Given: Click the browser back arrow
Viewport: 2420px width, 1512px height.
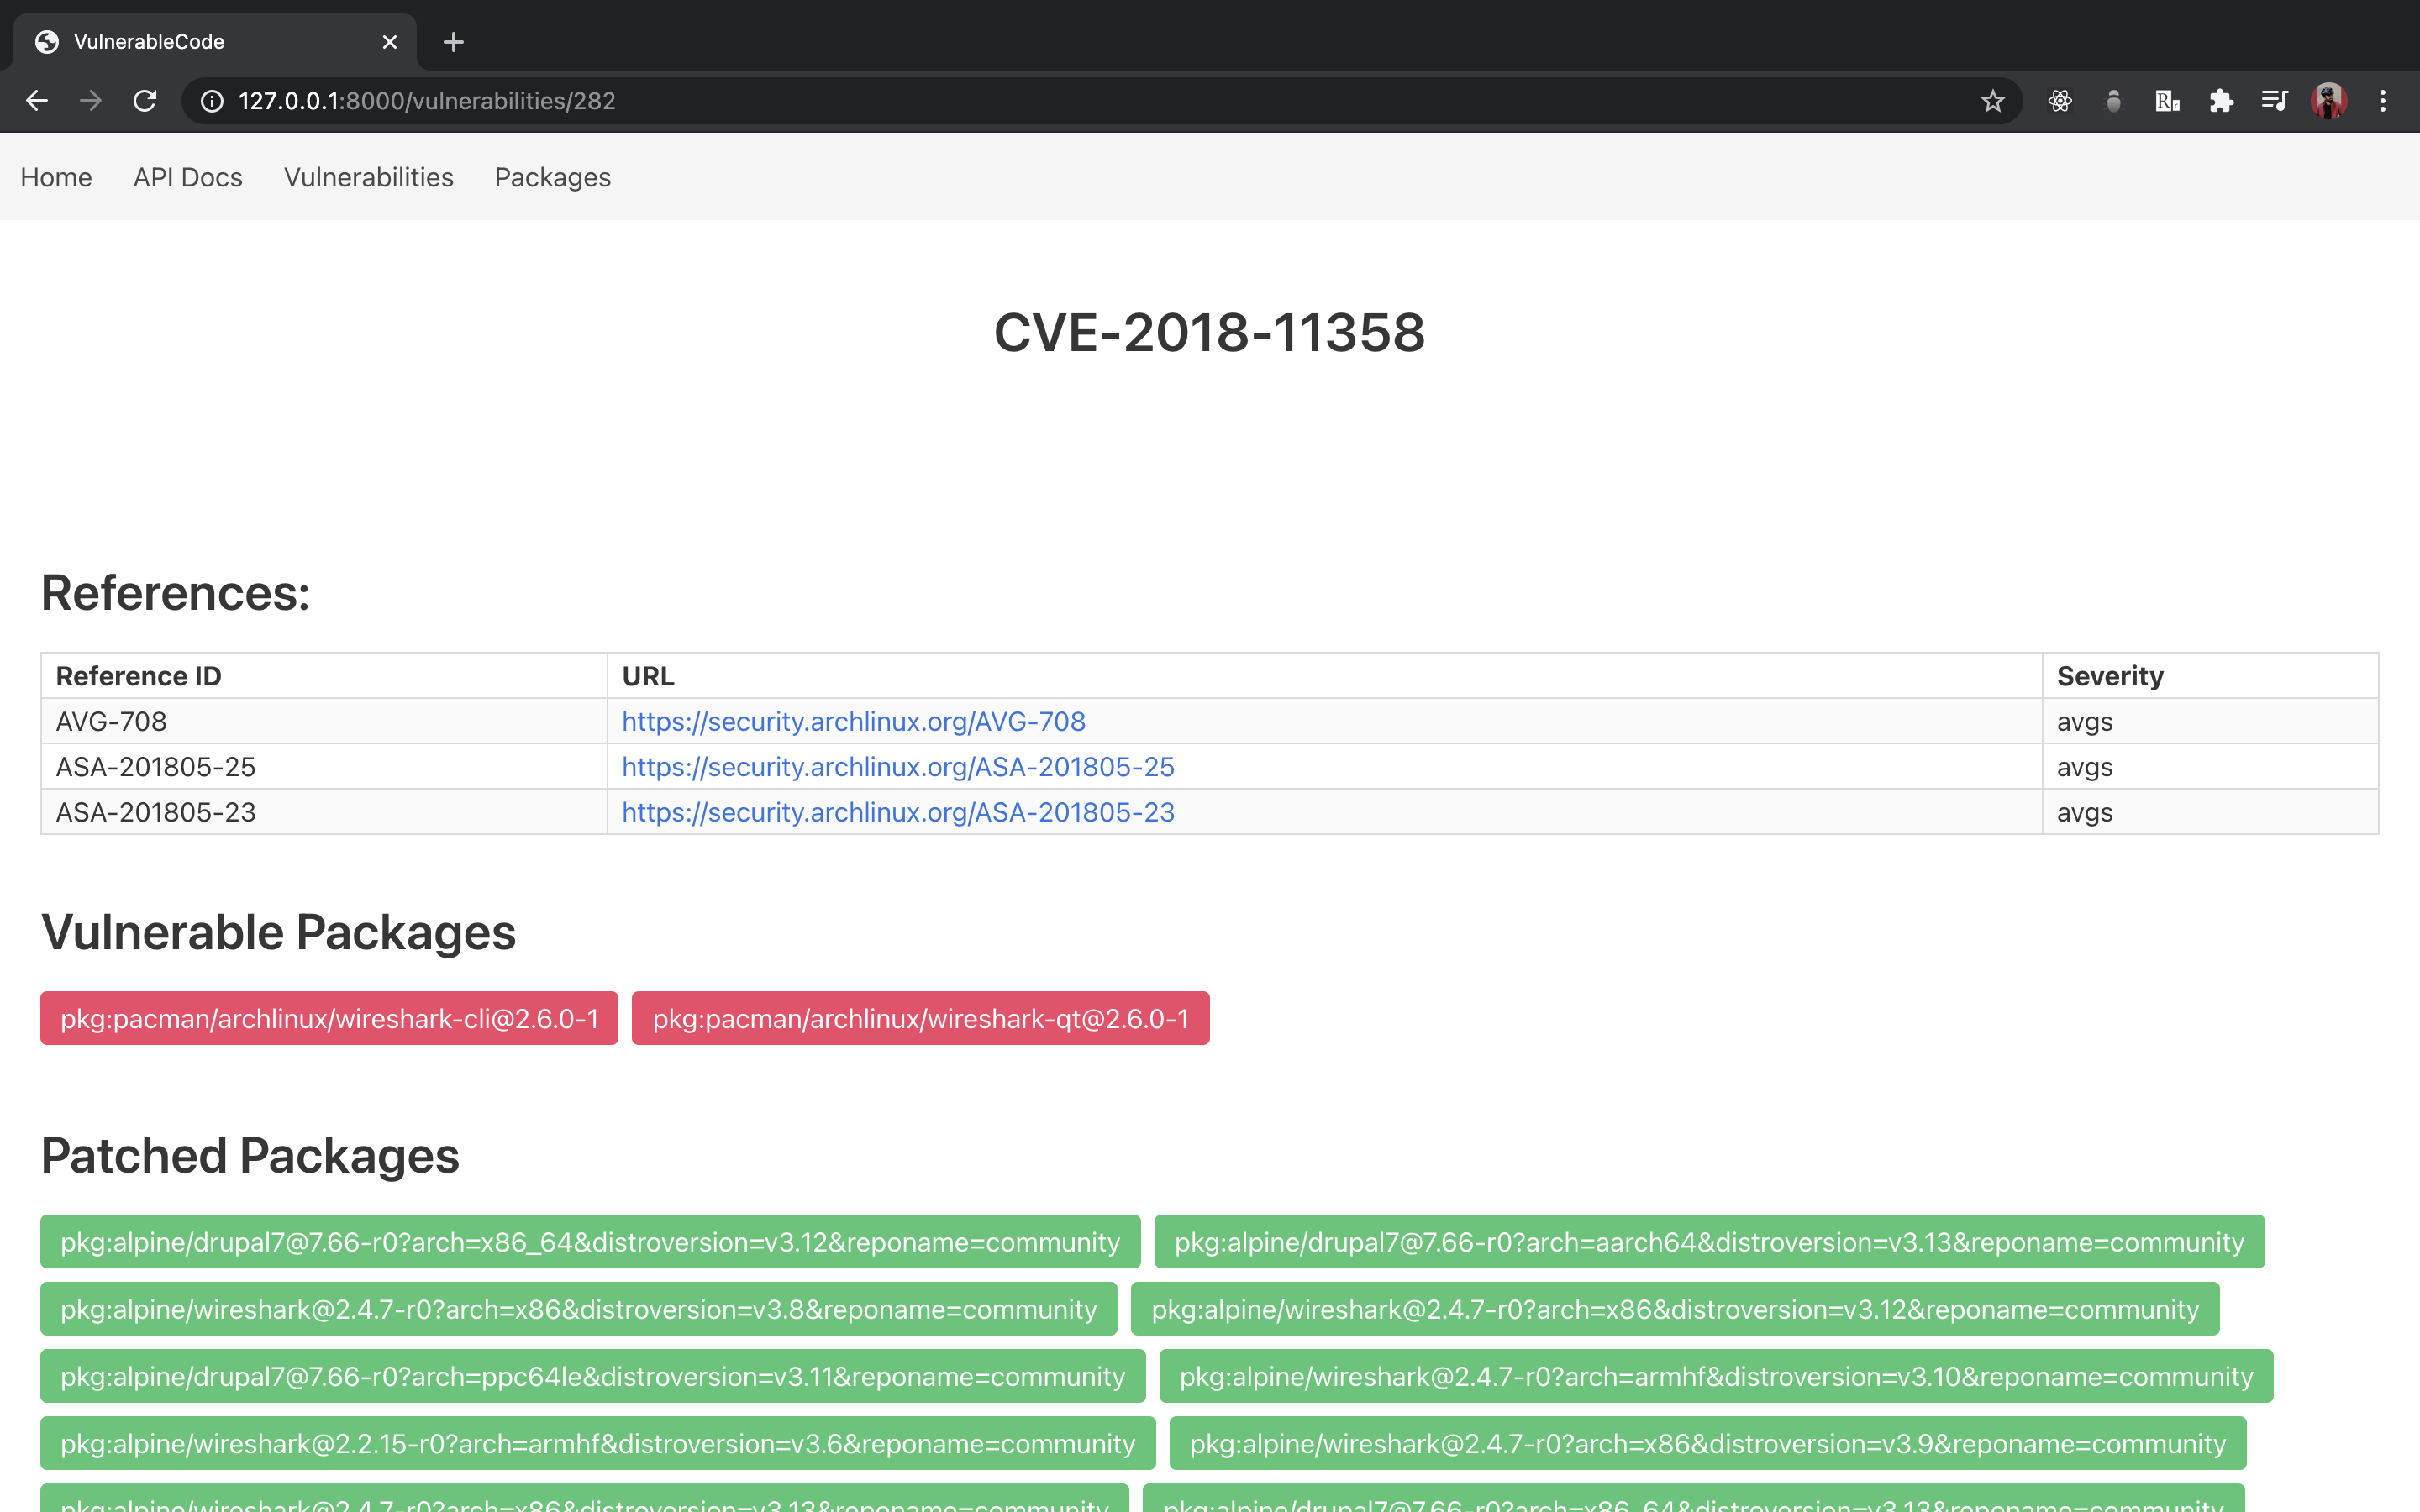Looking at the screenshot, I should click(37, 101).
